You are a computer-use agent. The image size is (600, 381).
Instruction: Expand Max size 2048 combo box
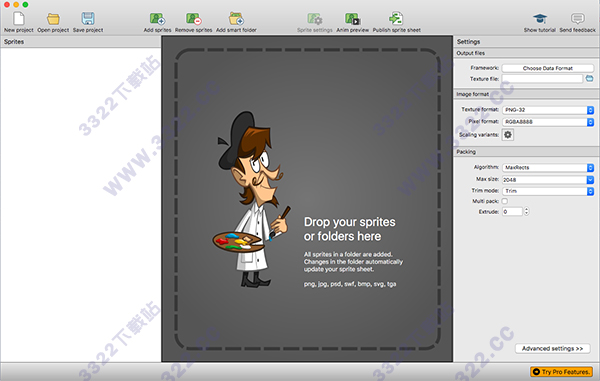548,179
